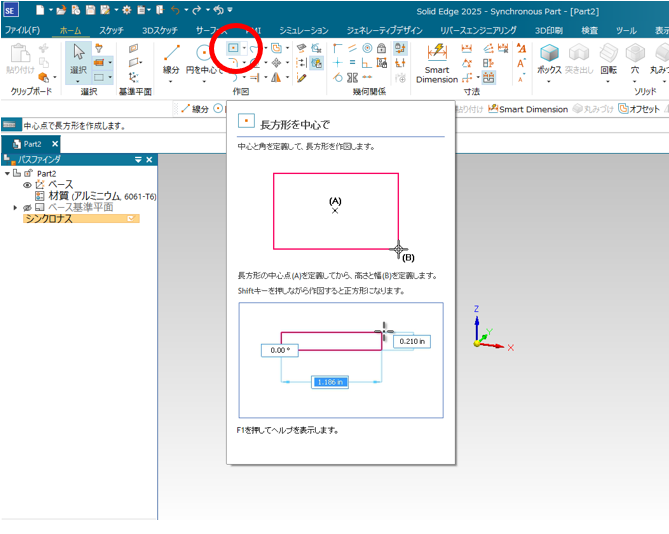This screenshot has height=534, width=669.
Task: Toggle visibility eye of ベース item
Action: coord(27,185)
